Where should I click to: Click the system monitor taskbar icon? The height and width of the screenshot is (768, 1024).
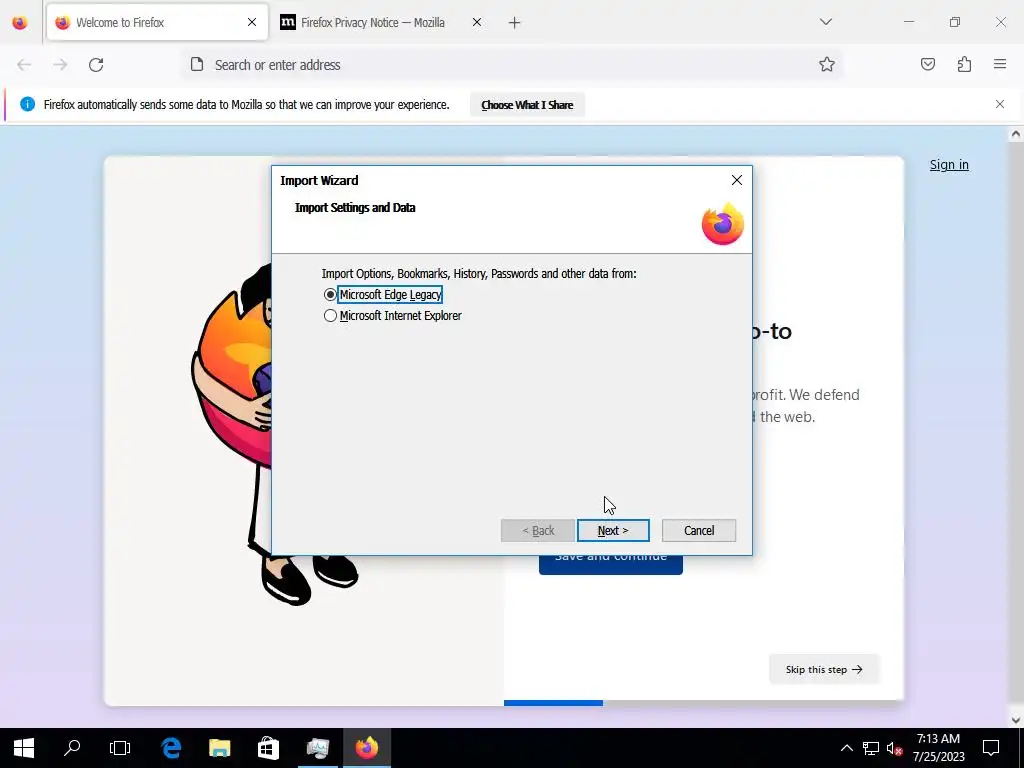[x=318, y=748]
